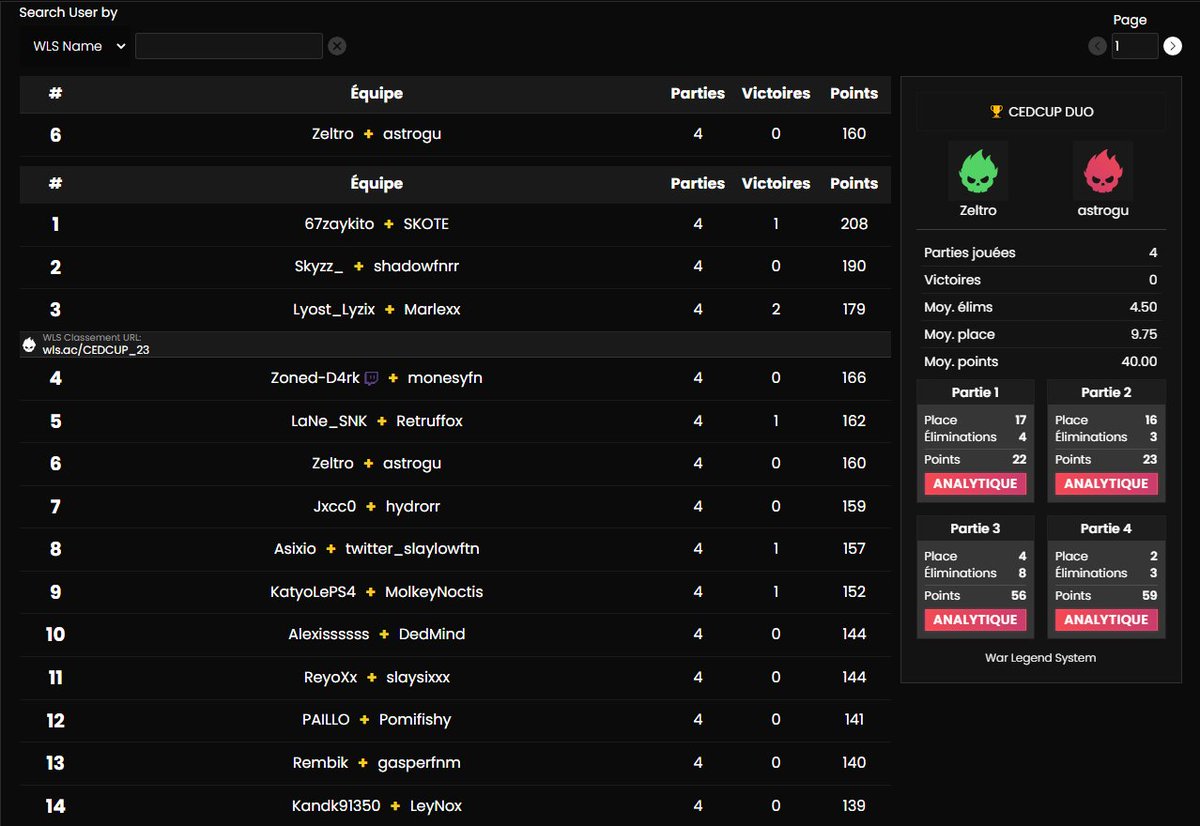Select the Lyost_Lyzix + Marlexx team row

[455, 310]
